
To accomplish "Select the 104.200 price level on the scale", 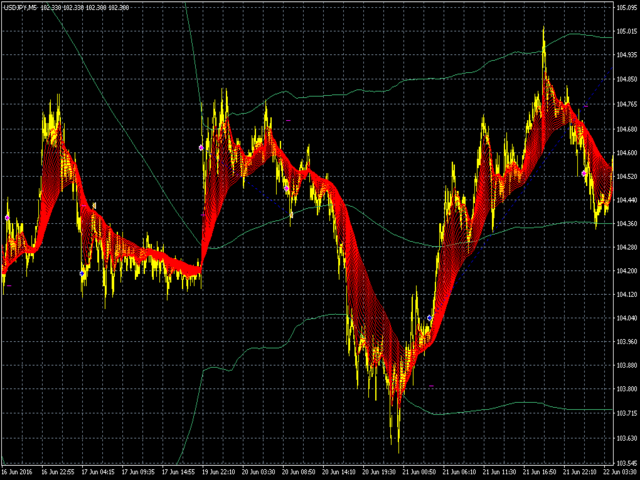I will click(x=627, y=271).
